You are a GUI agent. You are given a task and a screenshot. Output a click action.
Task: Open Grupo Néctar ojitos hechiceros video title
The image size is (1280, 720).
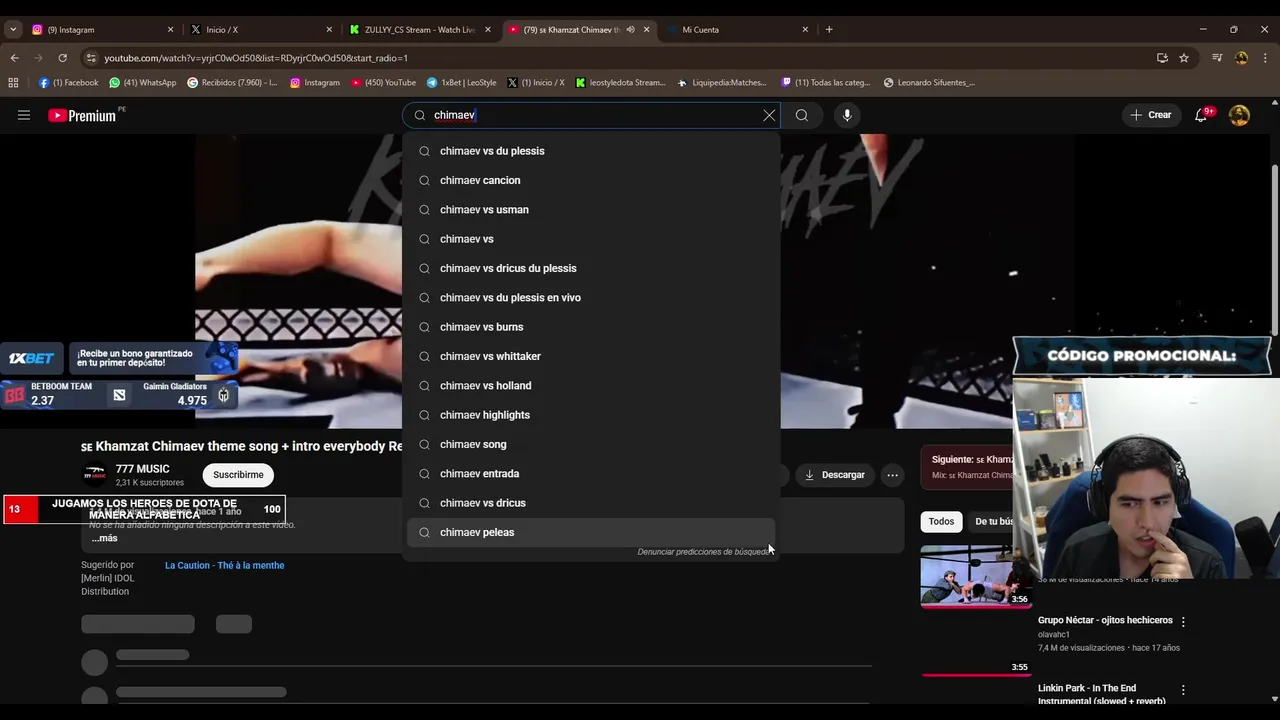pyautogui.click(x=1104, y=620)
